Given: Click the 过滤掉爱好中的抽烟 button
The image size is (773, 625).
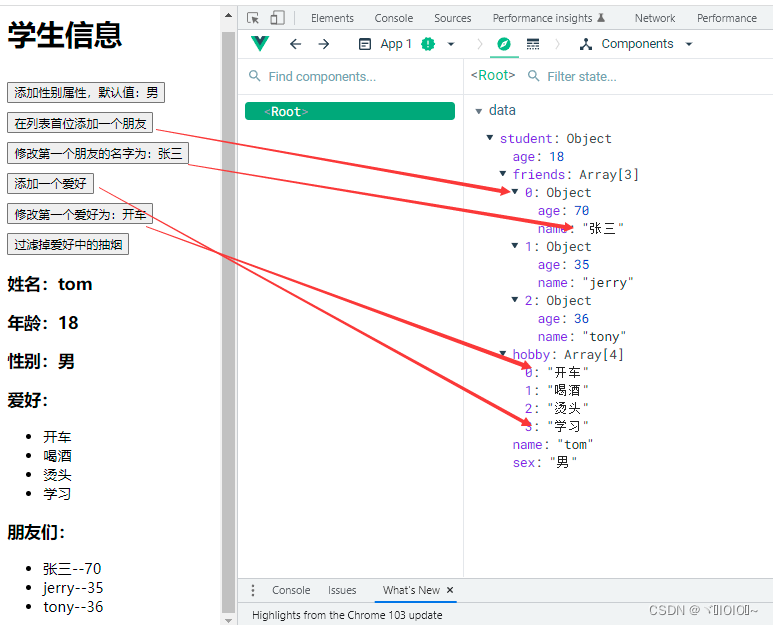Looking at the screenshot, I should (x=68, y=244).
